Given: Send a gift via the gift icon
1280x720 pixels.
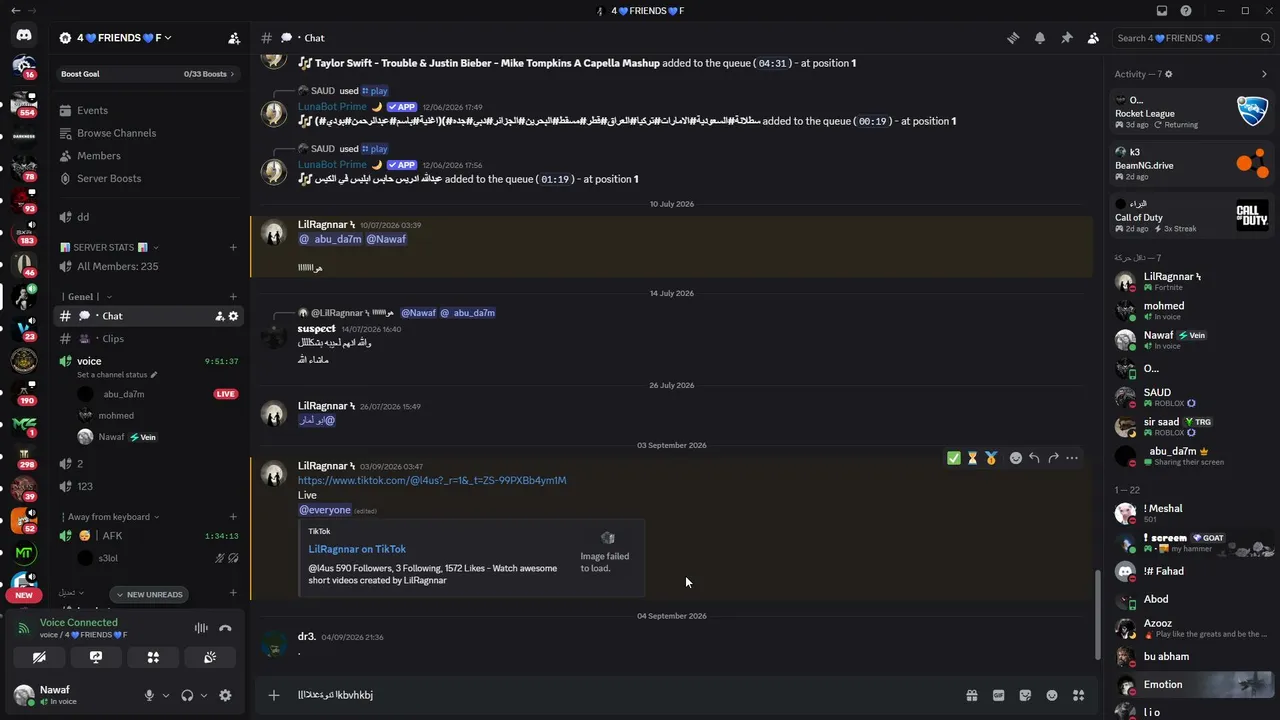Looking at the screenshot, I should (971, 695).
